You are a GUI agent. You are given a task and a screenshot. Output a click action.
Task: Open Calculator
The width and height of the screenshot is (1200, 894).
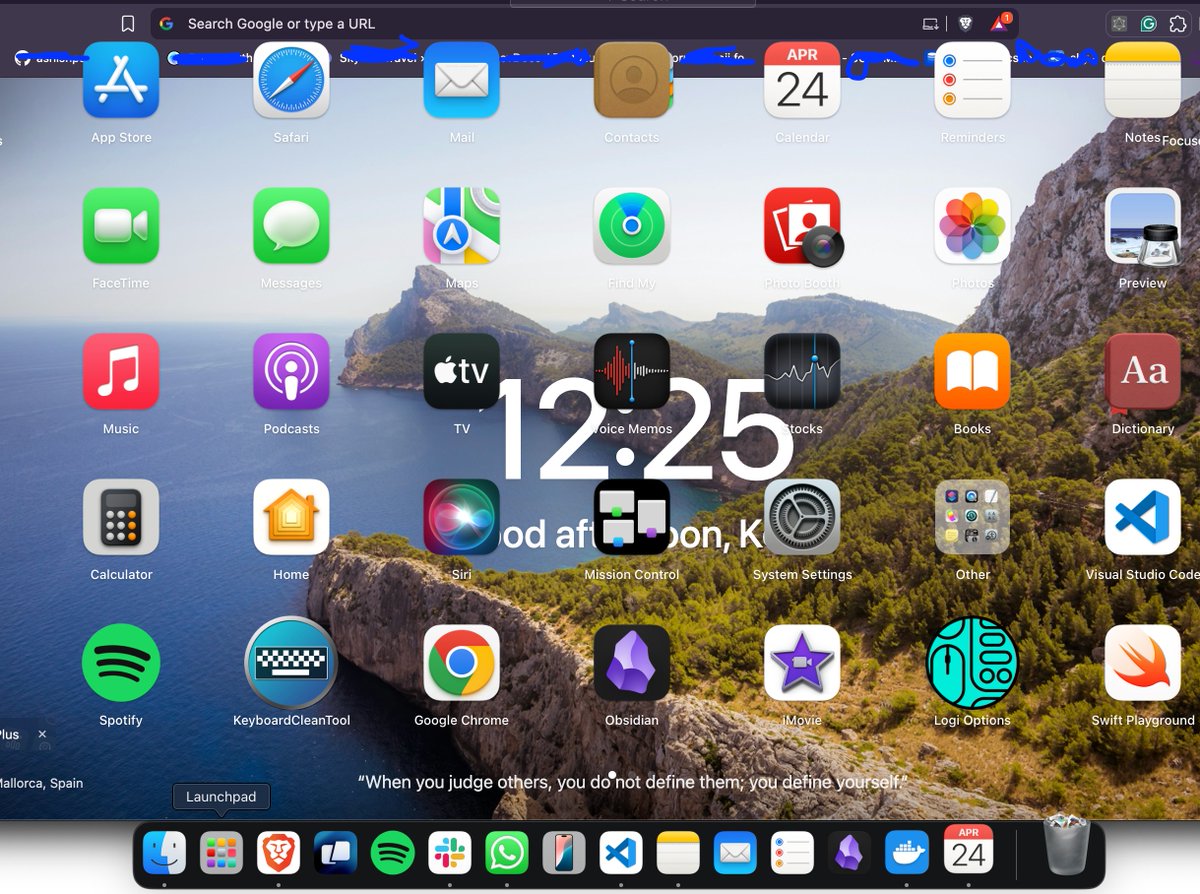[x=121, y=517]
